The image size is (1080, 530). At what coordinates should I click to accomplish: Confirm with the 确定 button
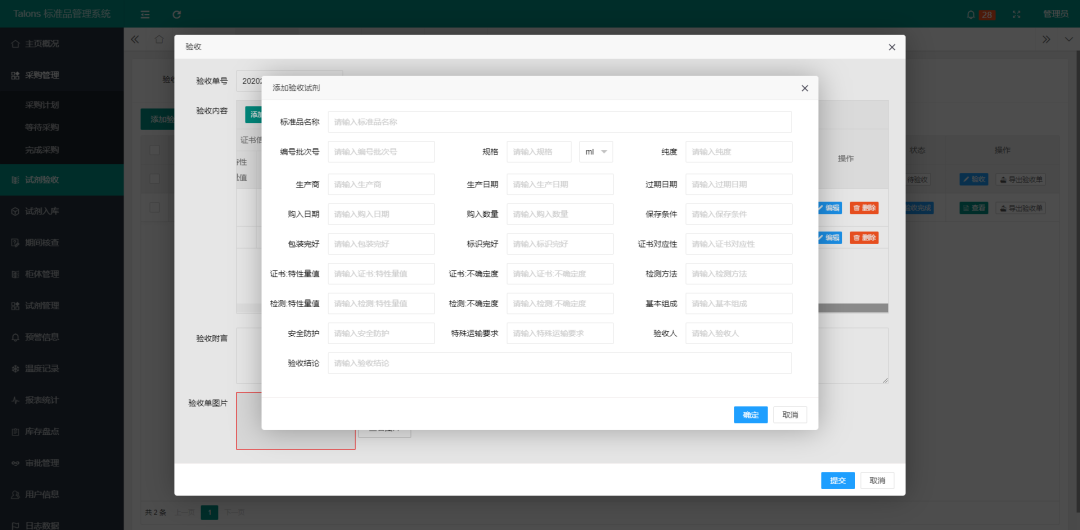[x=751, y=415]
